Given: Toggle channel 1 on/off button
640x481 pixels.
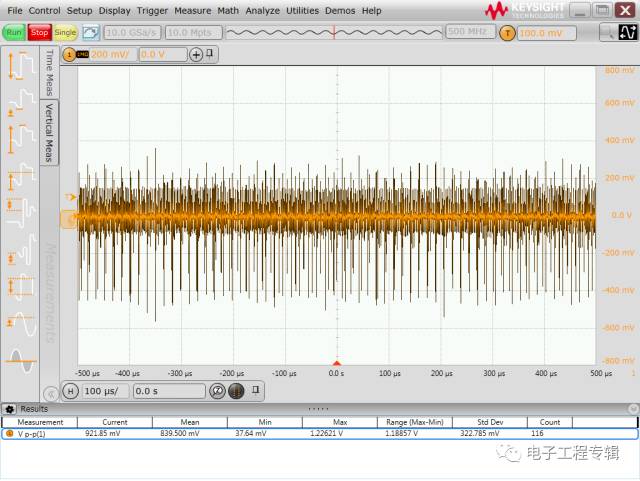Looking at the screenshot, I should pos(69,54).
